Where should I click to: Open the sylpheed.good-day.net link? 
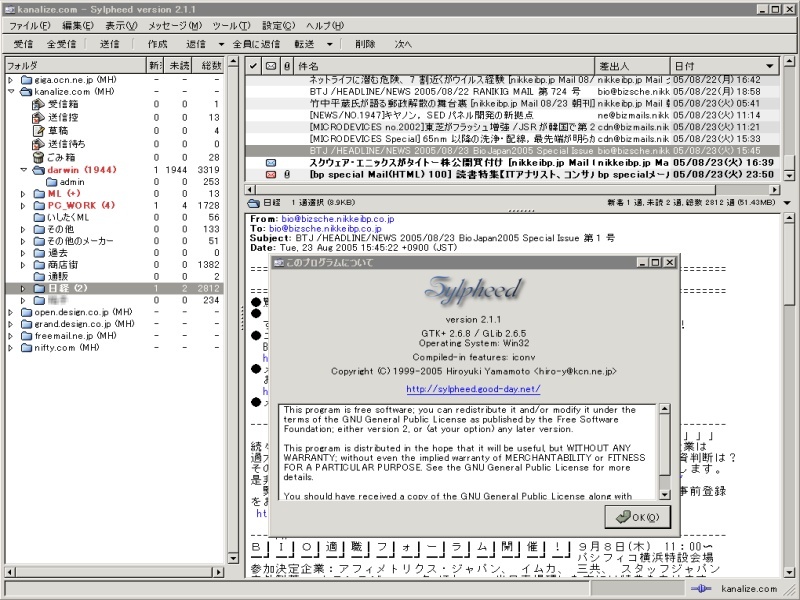[x=473, y=389]
